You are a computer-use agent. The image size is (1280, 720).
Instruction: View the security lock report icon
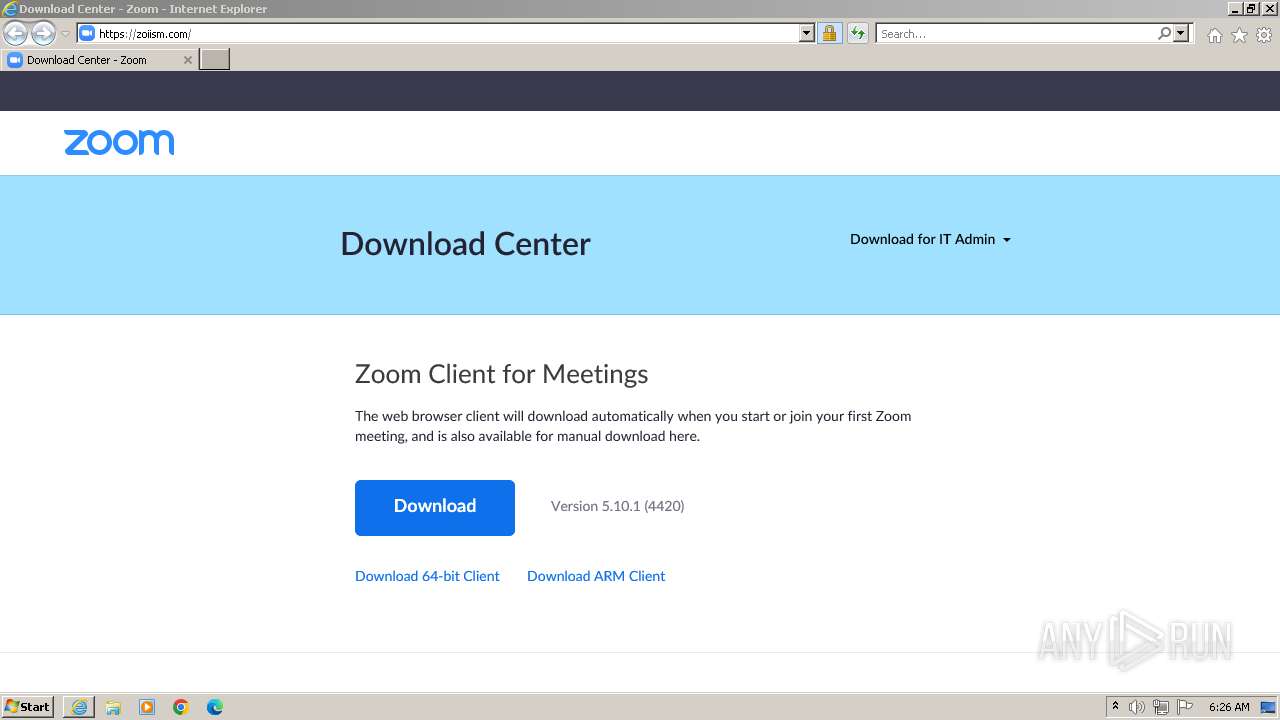[829, 33]
